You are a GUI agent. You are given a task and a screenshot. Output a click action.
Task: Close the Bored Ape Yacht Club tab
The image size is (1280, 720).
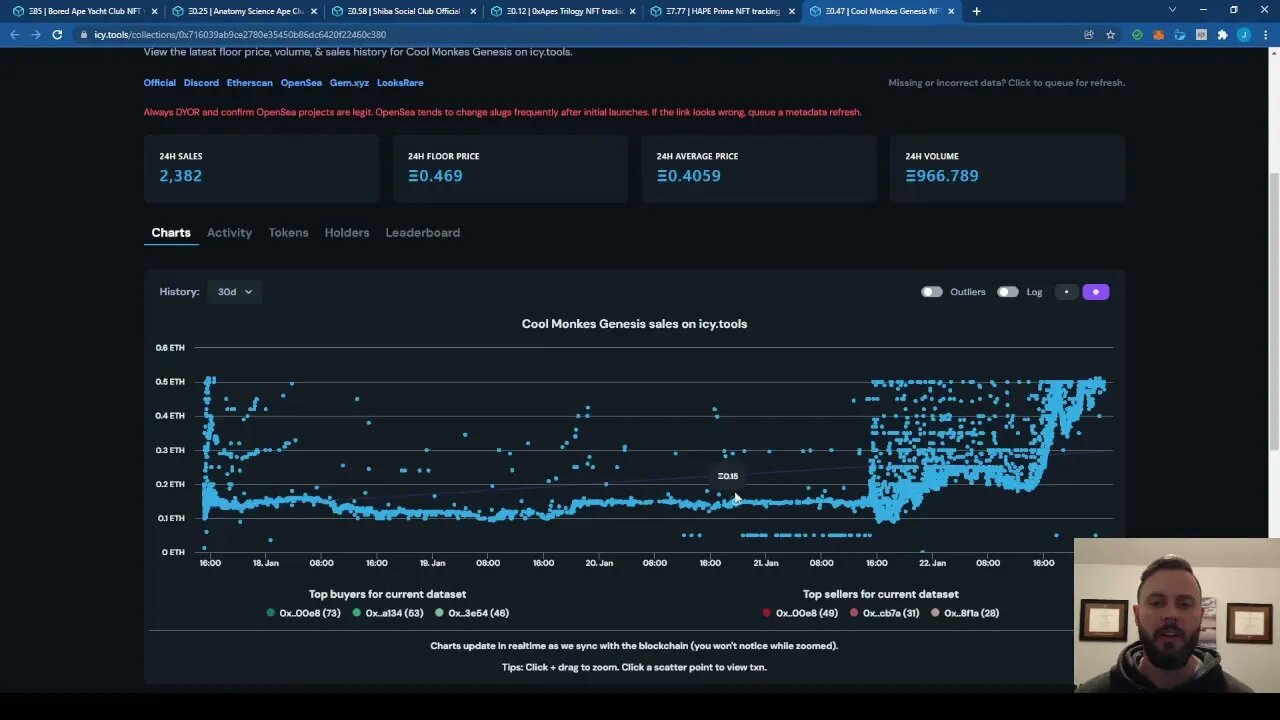point(155,11)
